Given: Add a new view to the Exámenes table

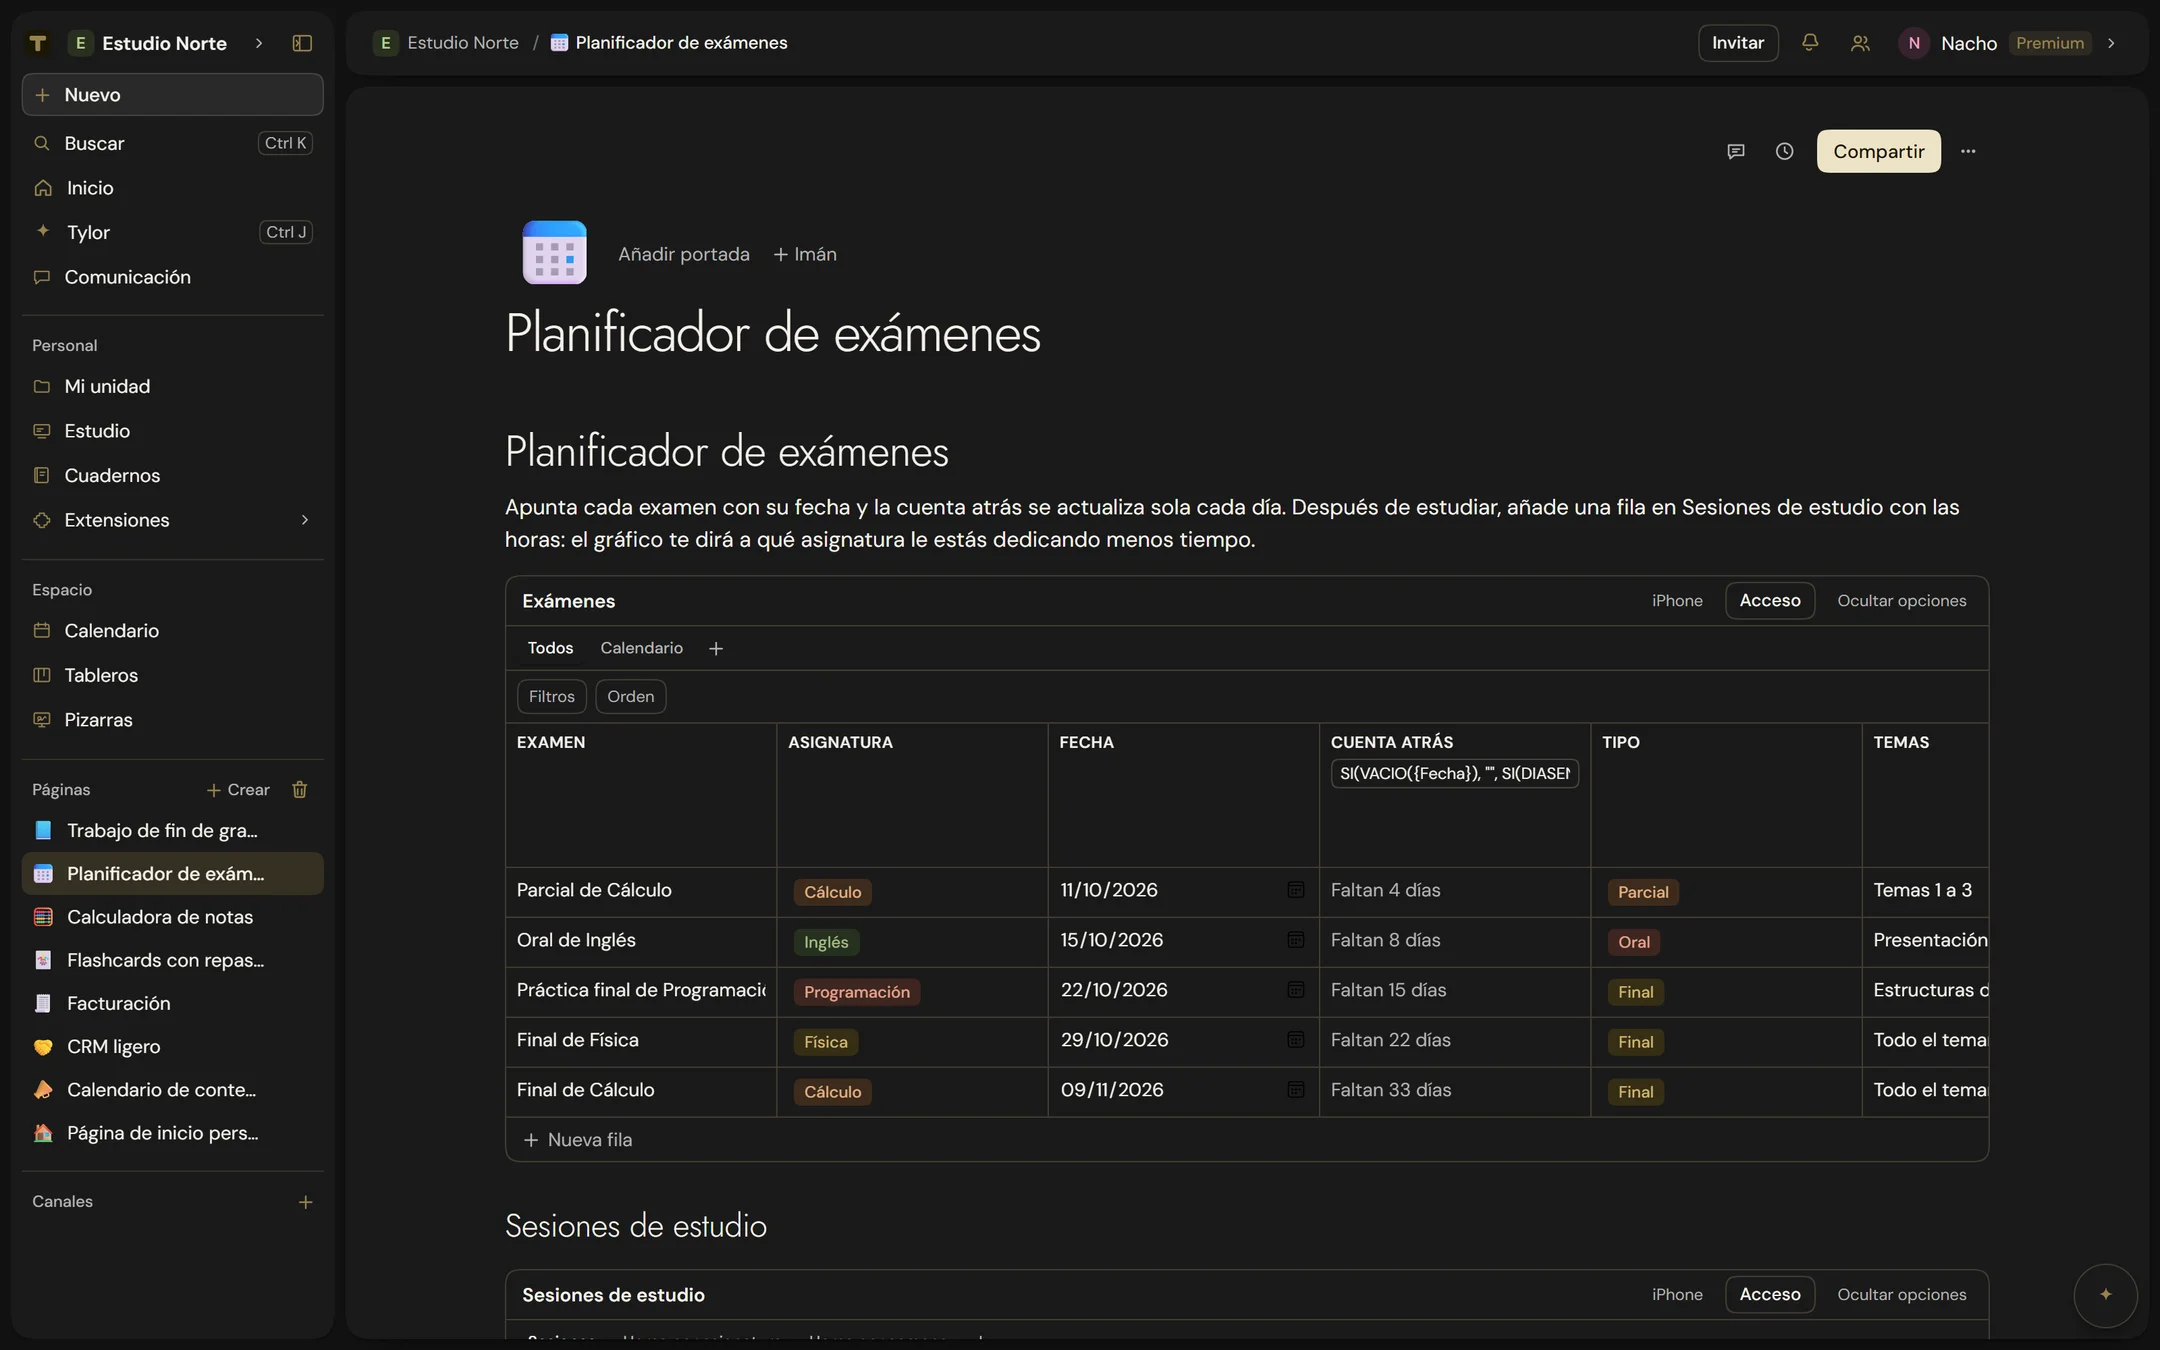Looking at the screenshot, I should [716, 649].
